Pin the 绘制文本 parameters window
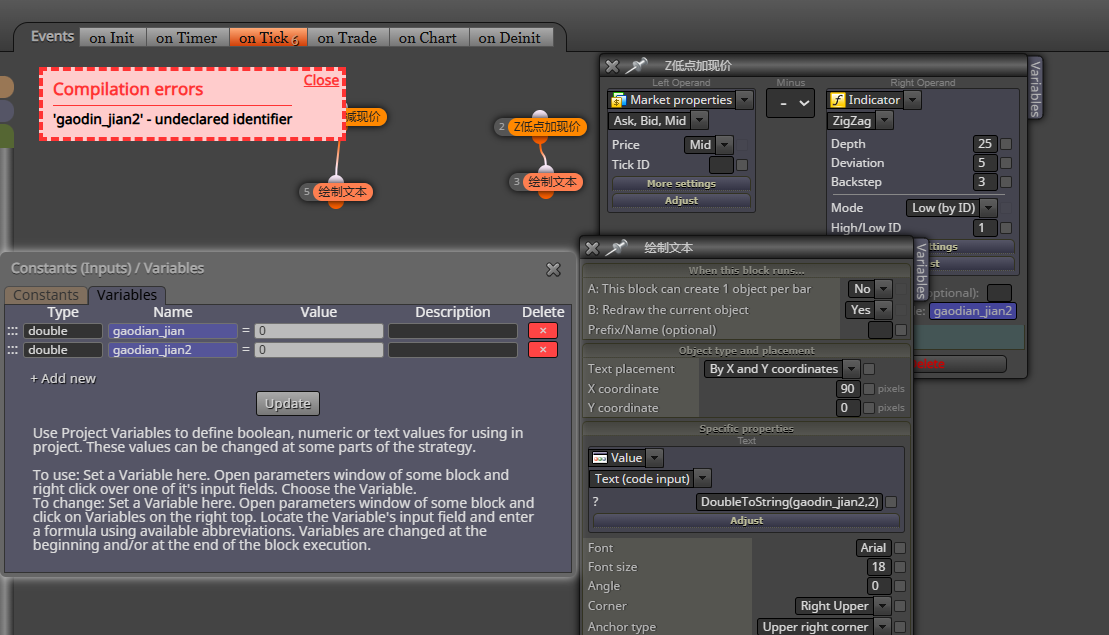 click(x=617, y=247)
